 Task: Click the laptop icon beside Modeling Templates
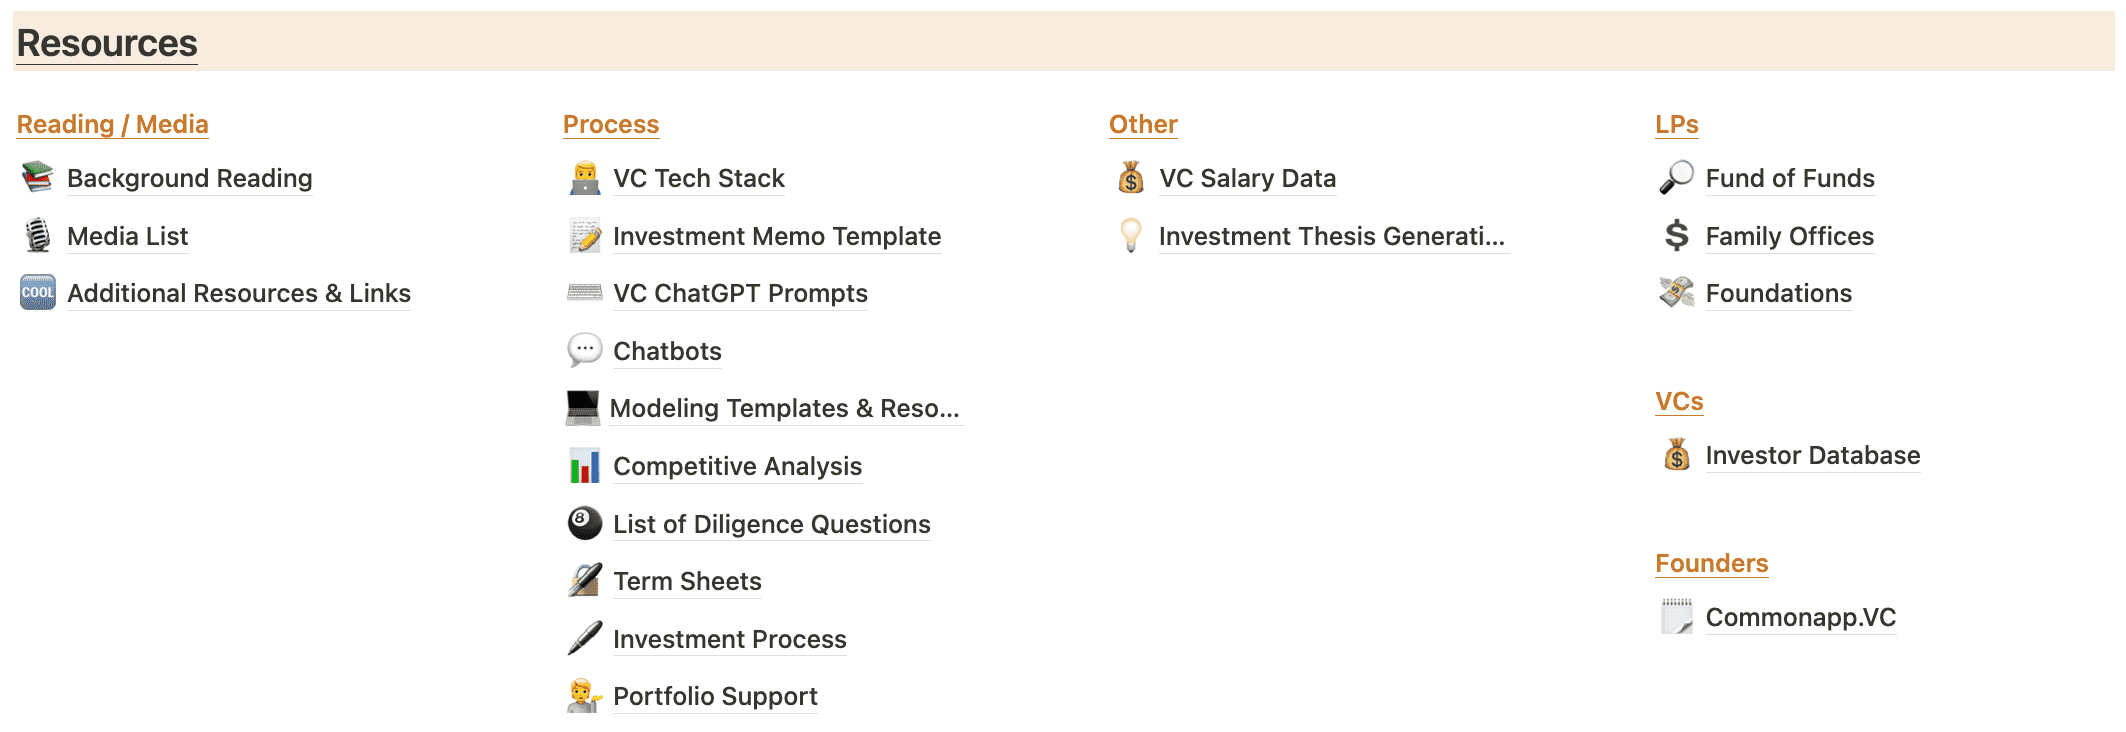coord(581,409)
